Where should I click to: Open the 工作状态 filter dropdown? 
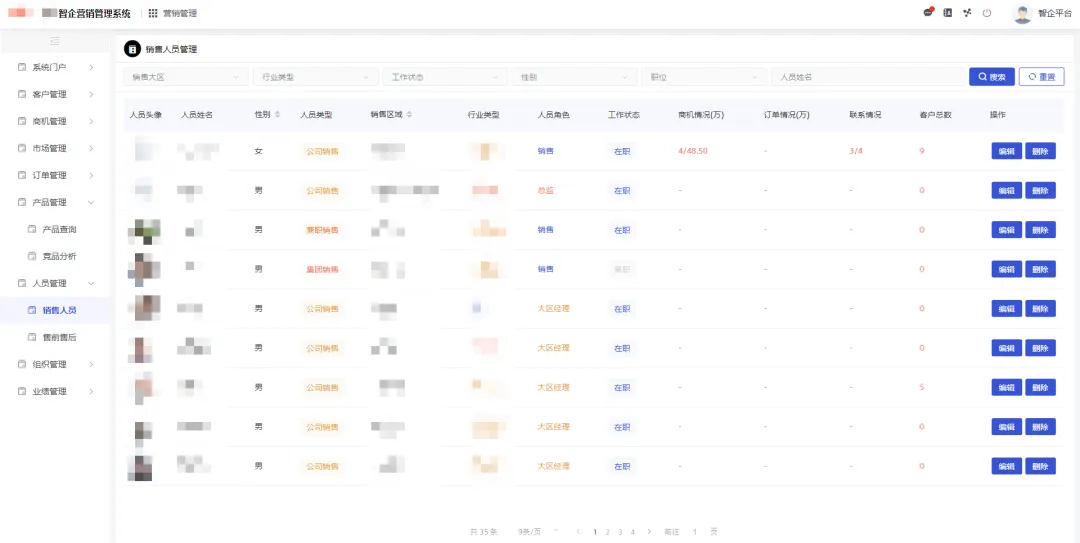(x=445, y=77)
